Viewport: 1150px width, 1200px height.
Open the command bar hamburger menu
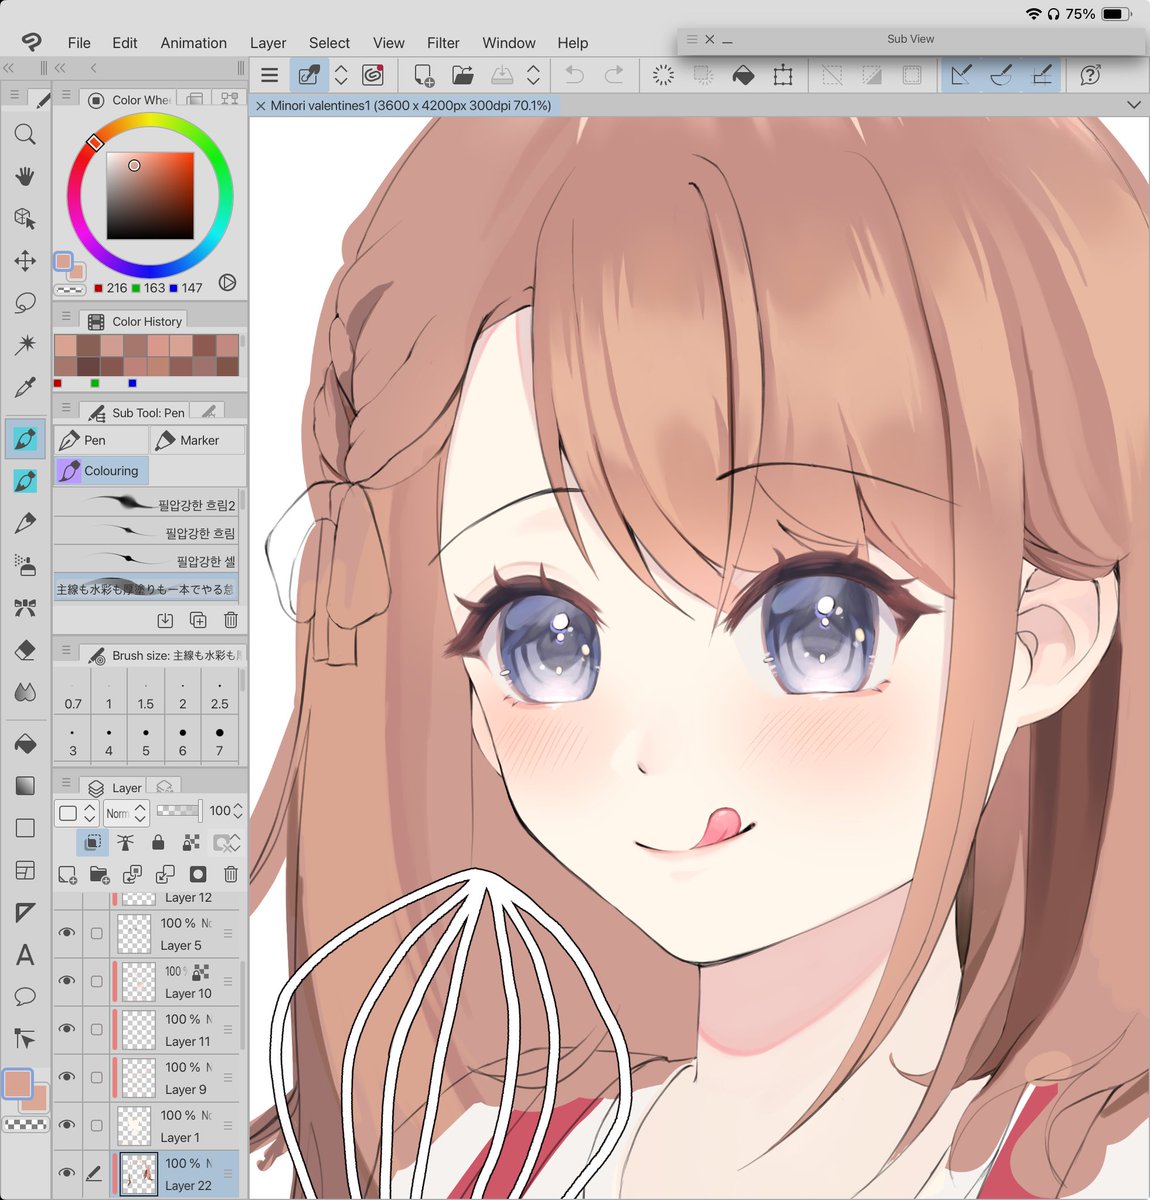pyautogui.click(x=269, y=75)
